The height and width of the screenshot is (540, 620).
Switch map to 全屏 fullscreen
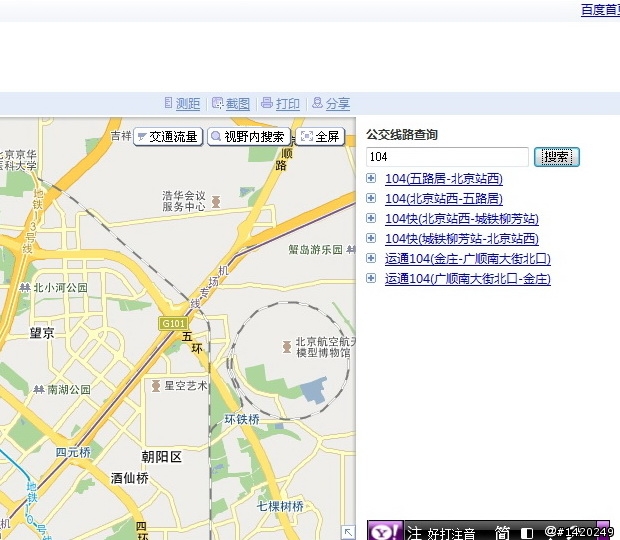[x=320, y=137]
